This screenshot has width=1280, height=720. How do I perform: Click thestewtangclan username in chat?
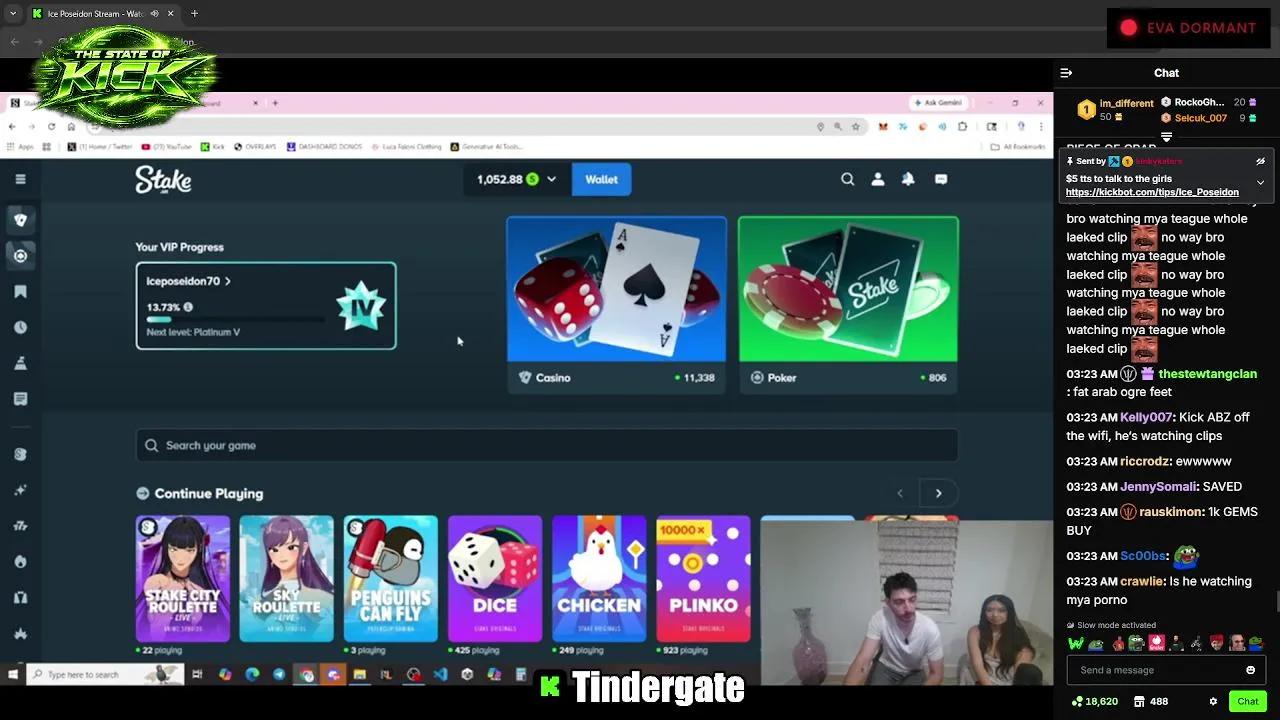[x=1207, y=374]
